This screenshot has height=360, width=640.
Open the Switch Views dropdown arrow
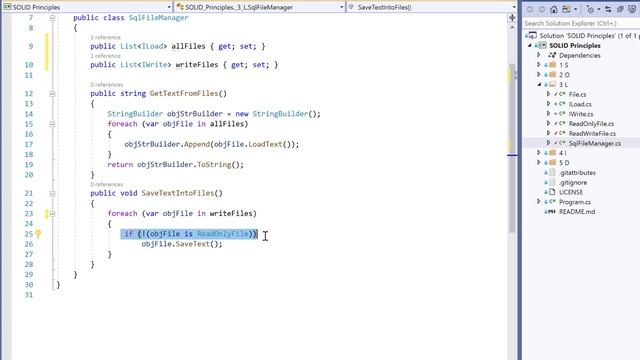pyautogui.click(x=576, y=9)
